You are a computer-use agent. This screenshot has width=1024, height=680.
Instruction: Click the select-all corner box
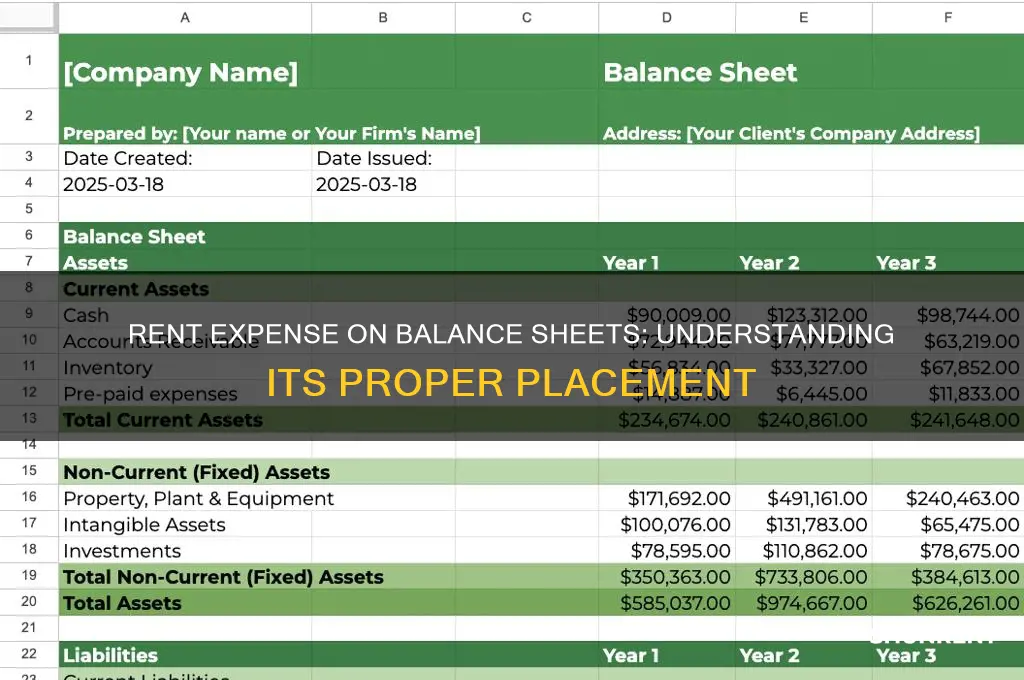coord(29,18)
